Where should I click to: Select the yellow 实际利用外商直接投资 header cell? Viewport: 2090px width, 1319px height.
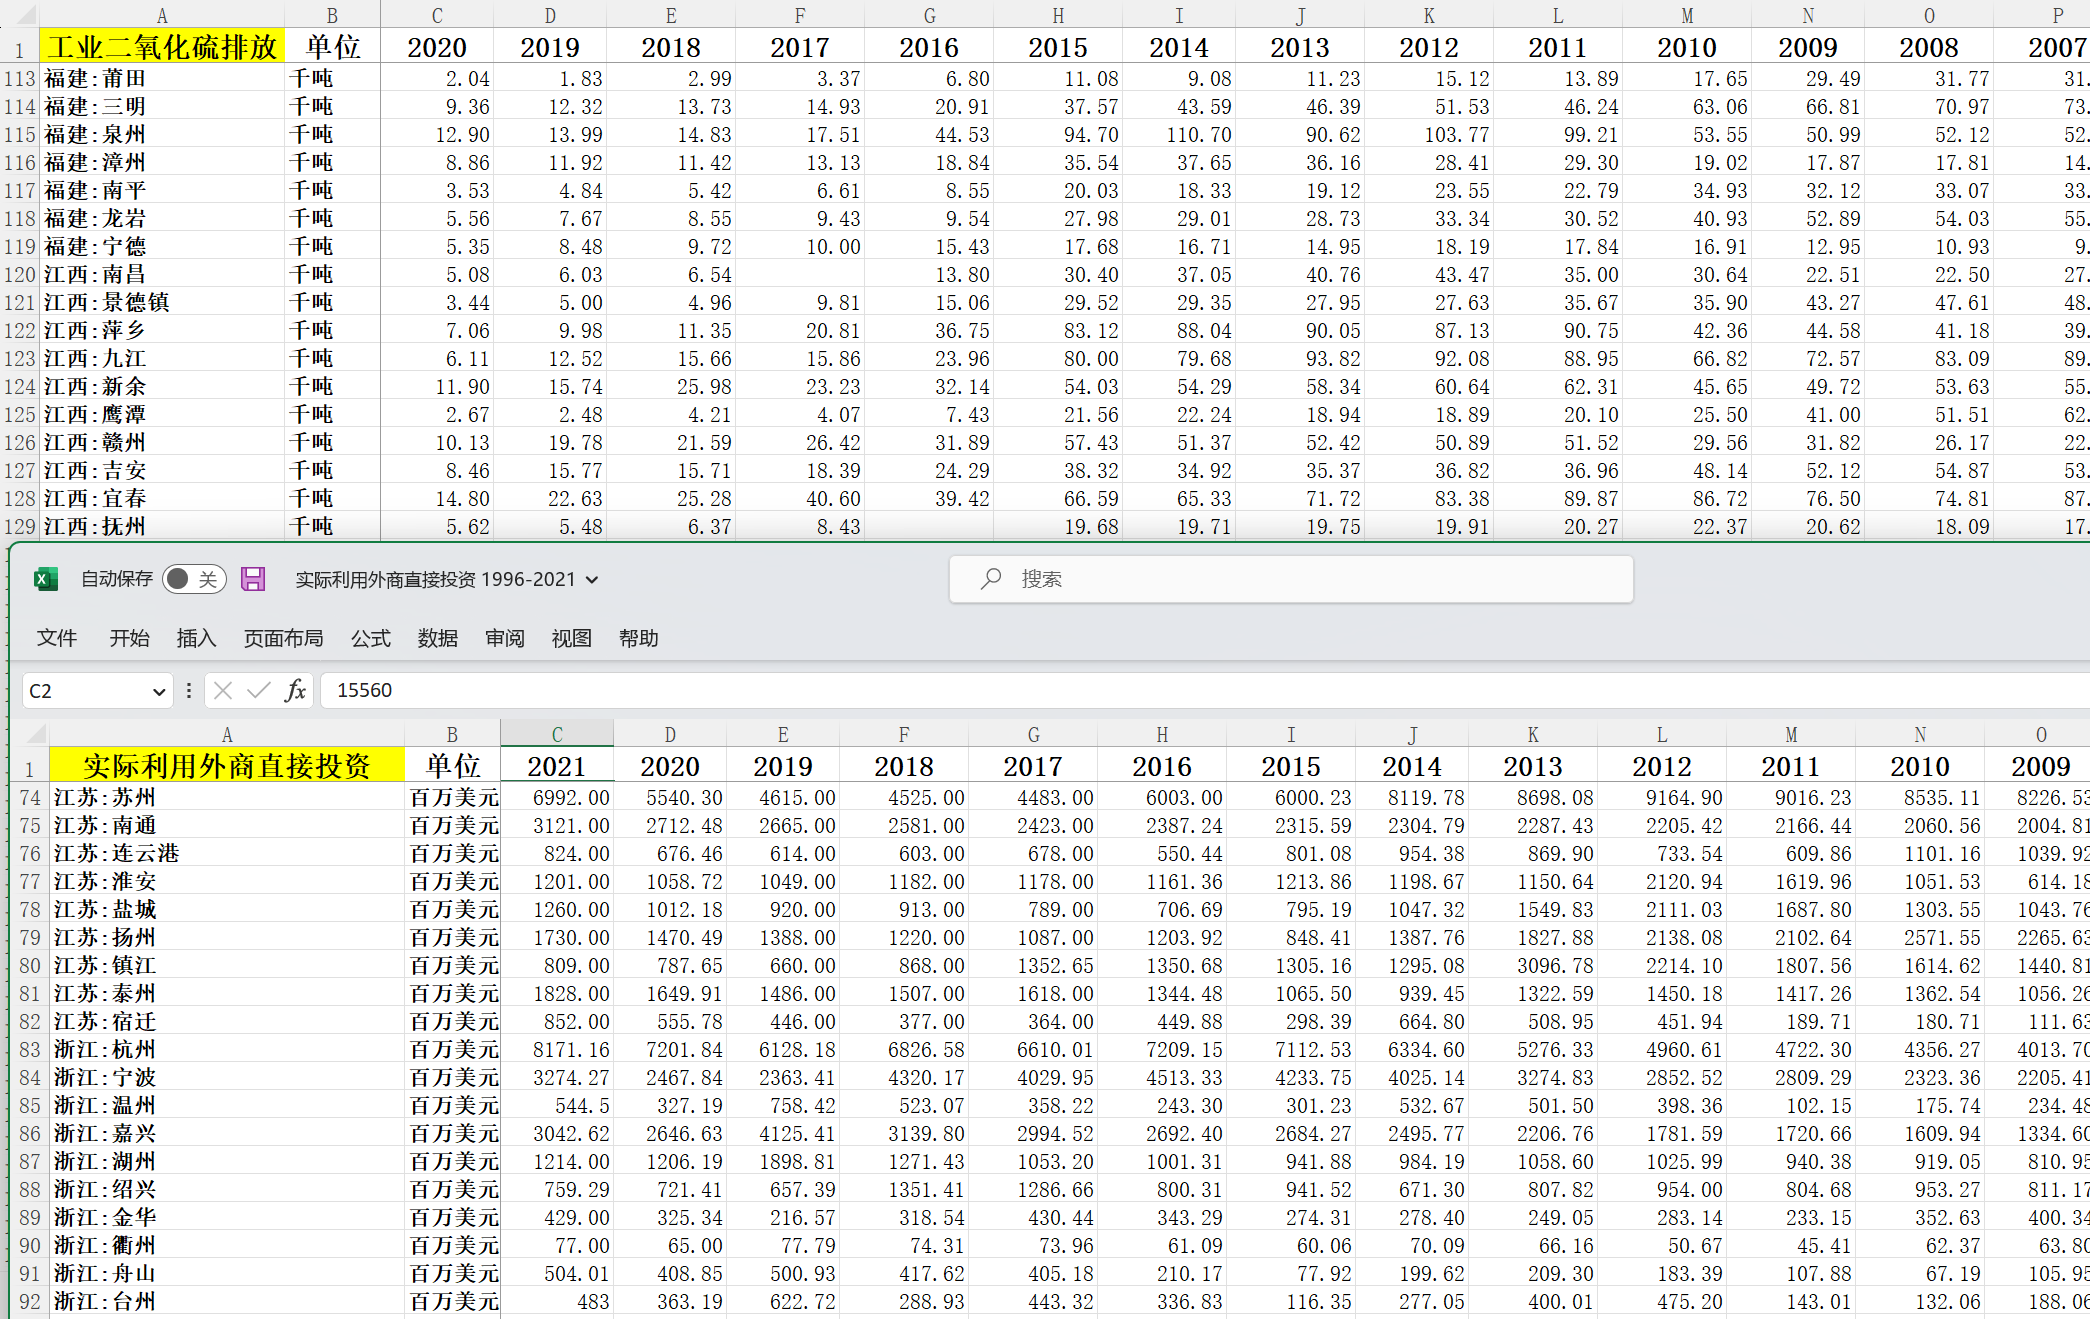click(x=227, y=766)
